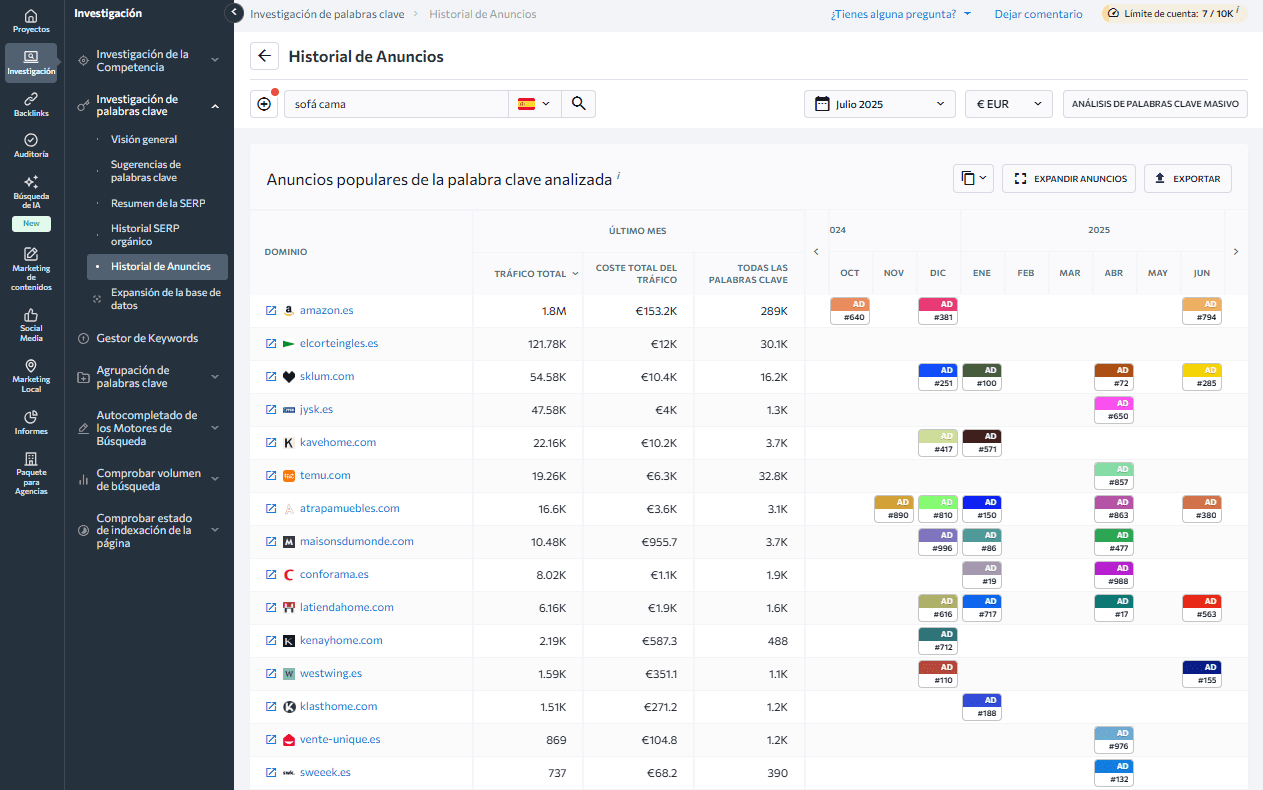The width and height of the screenshot is (1263, 790).
Task: Expand Comprobar estado de indexación
Action: [215, 531]
